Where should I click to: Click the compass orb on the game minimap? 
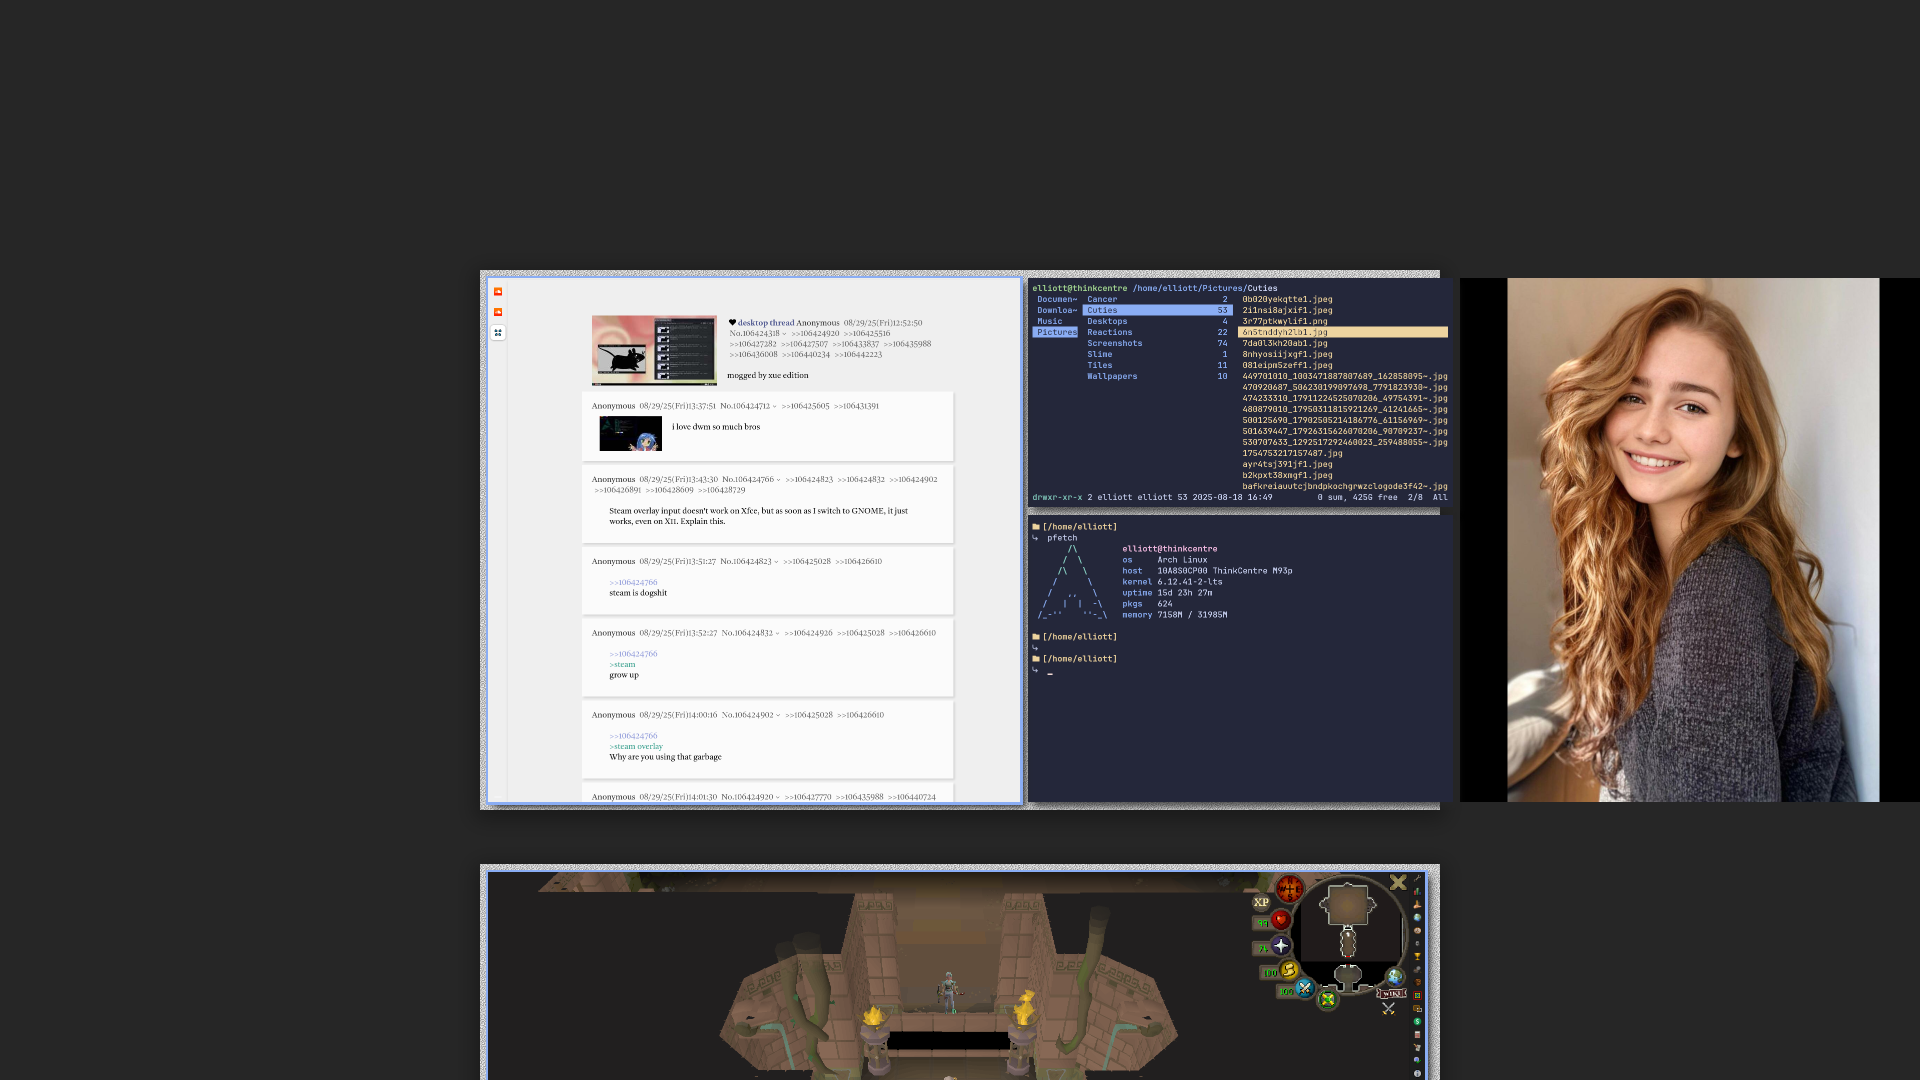(1290, 889)
